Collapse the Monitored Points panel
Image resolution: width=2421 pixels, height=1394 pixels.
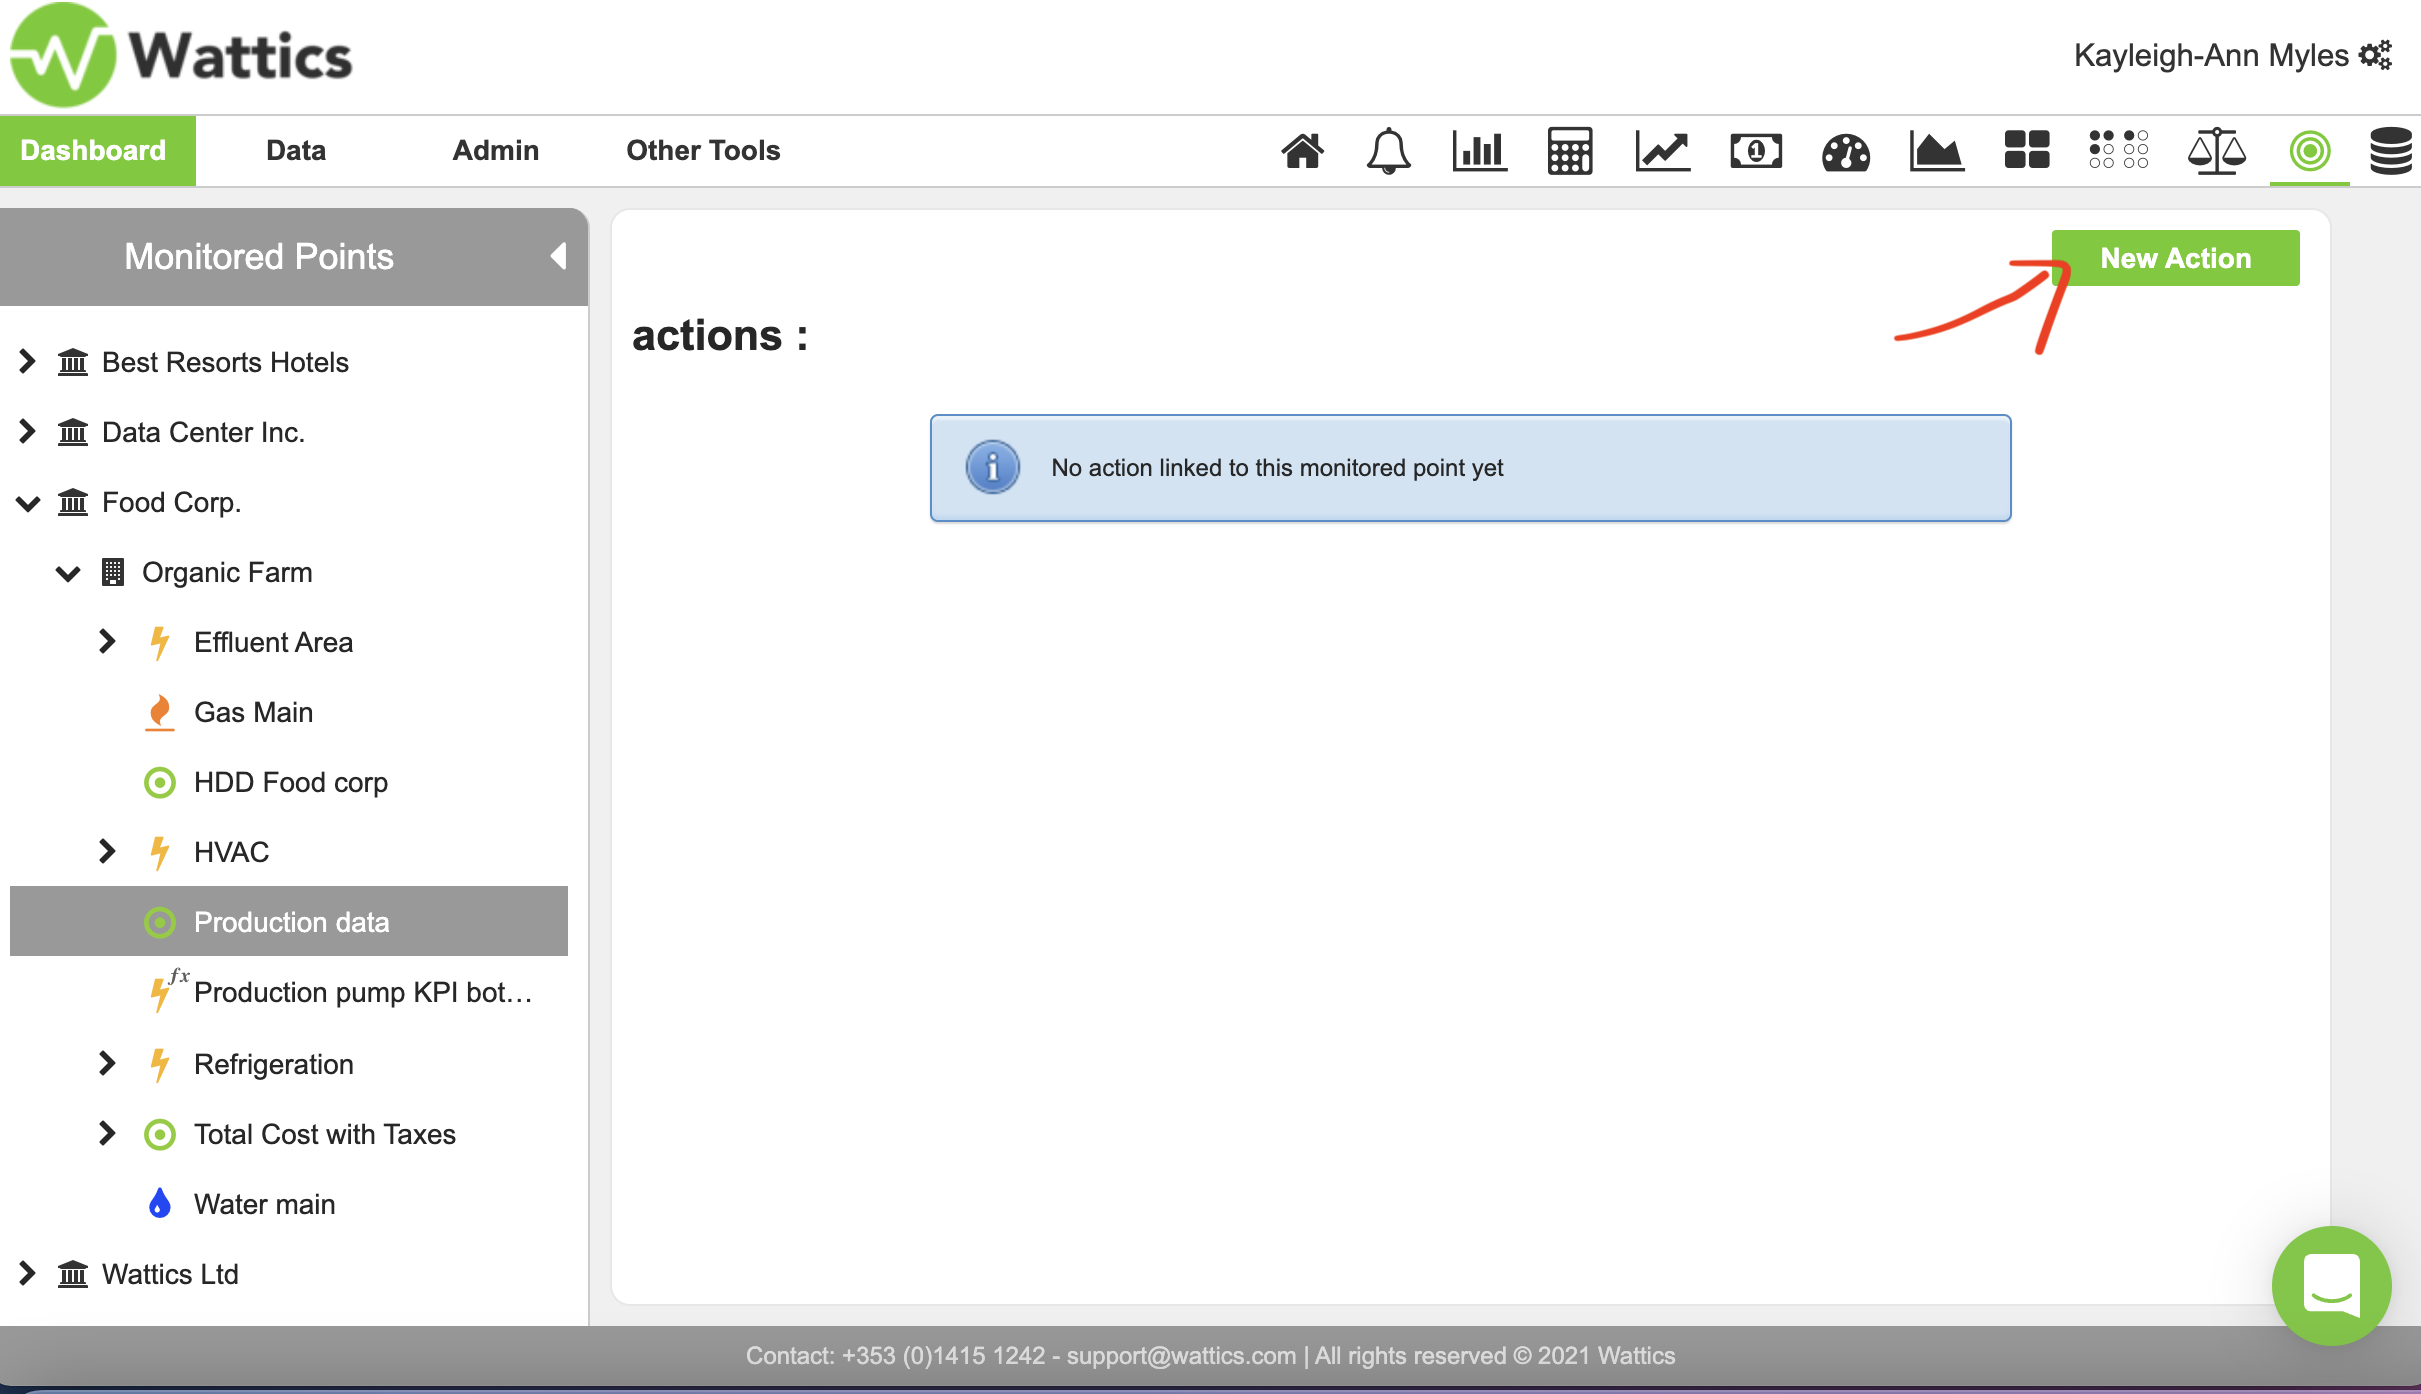click(558, 256)
